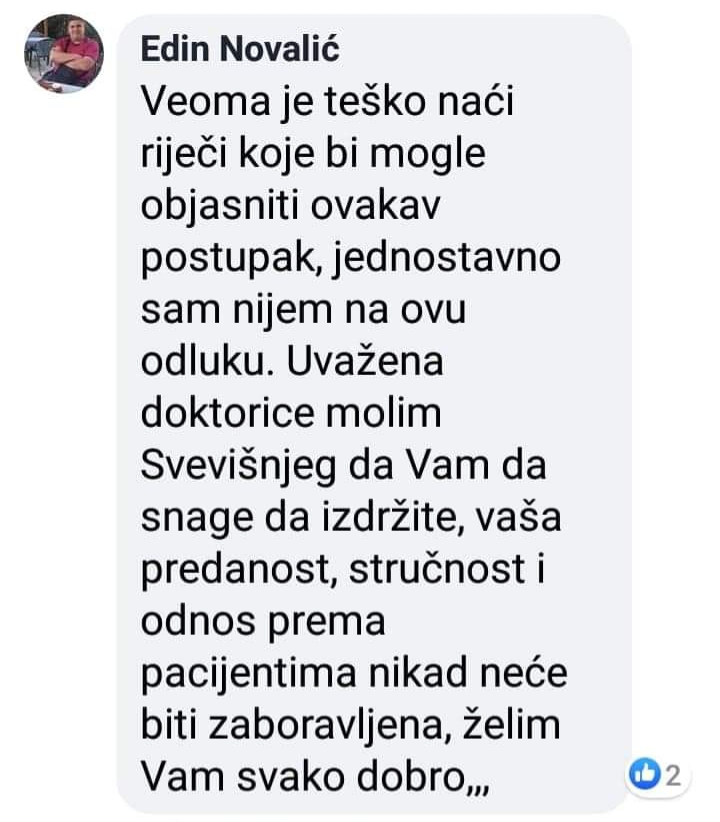
Task: Open the Edin Novalić name link
Action: 241,49
